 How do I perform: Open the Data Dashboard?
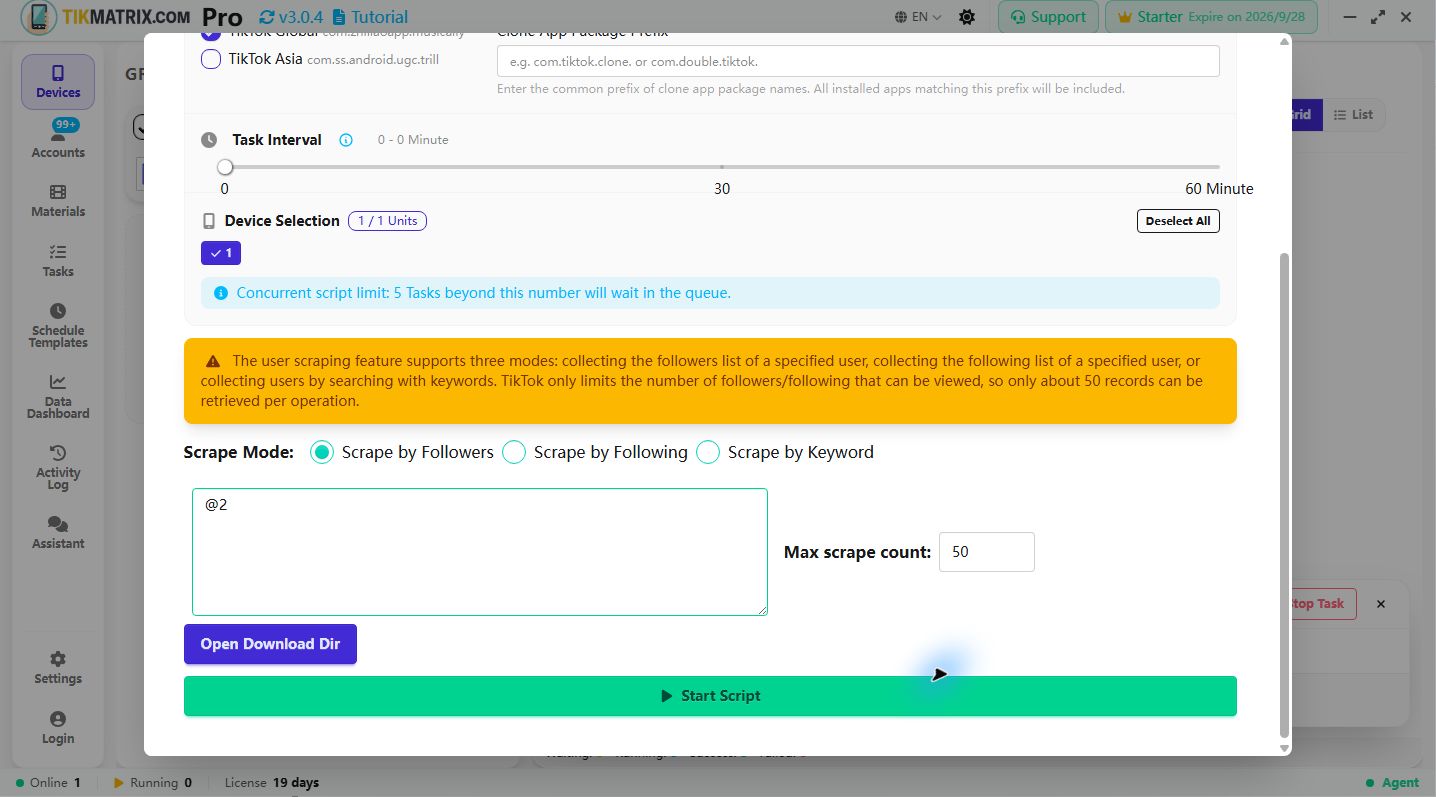58,396
